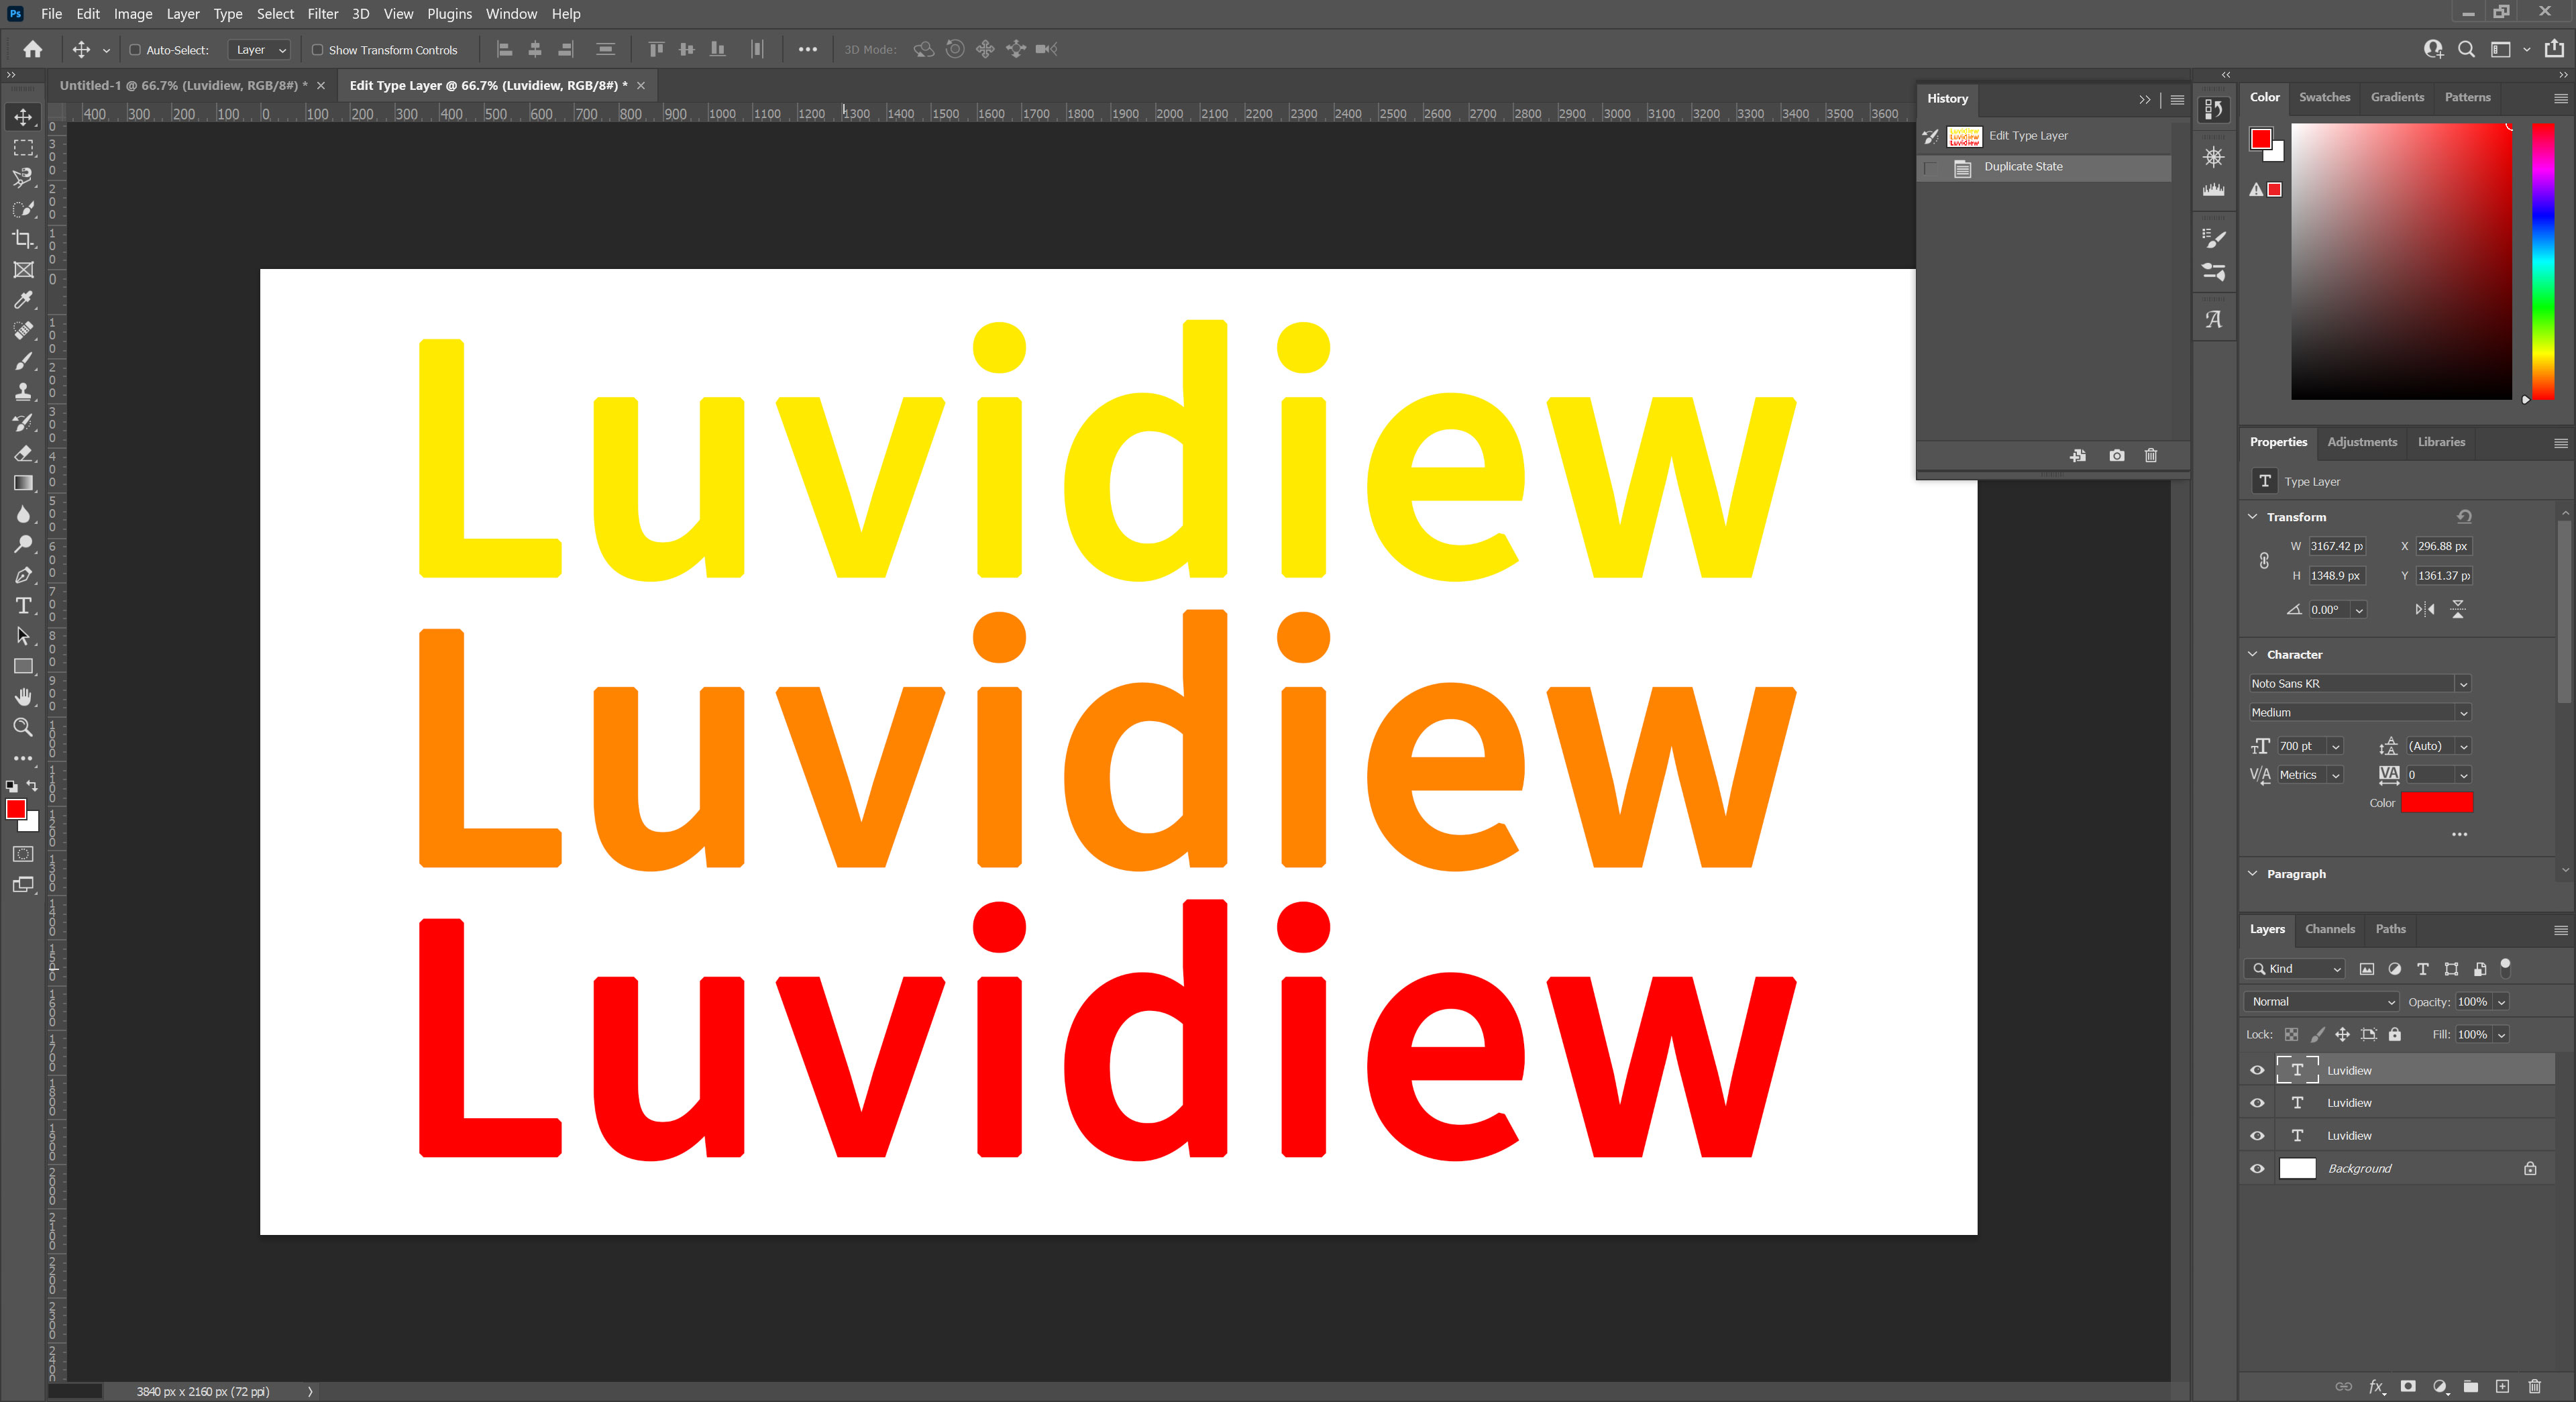The height and width of the screenshot is (1402, 2576).
Task: Enable the Auto-Select checkbox
Action: [x=135, y=50]
